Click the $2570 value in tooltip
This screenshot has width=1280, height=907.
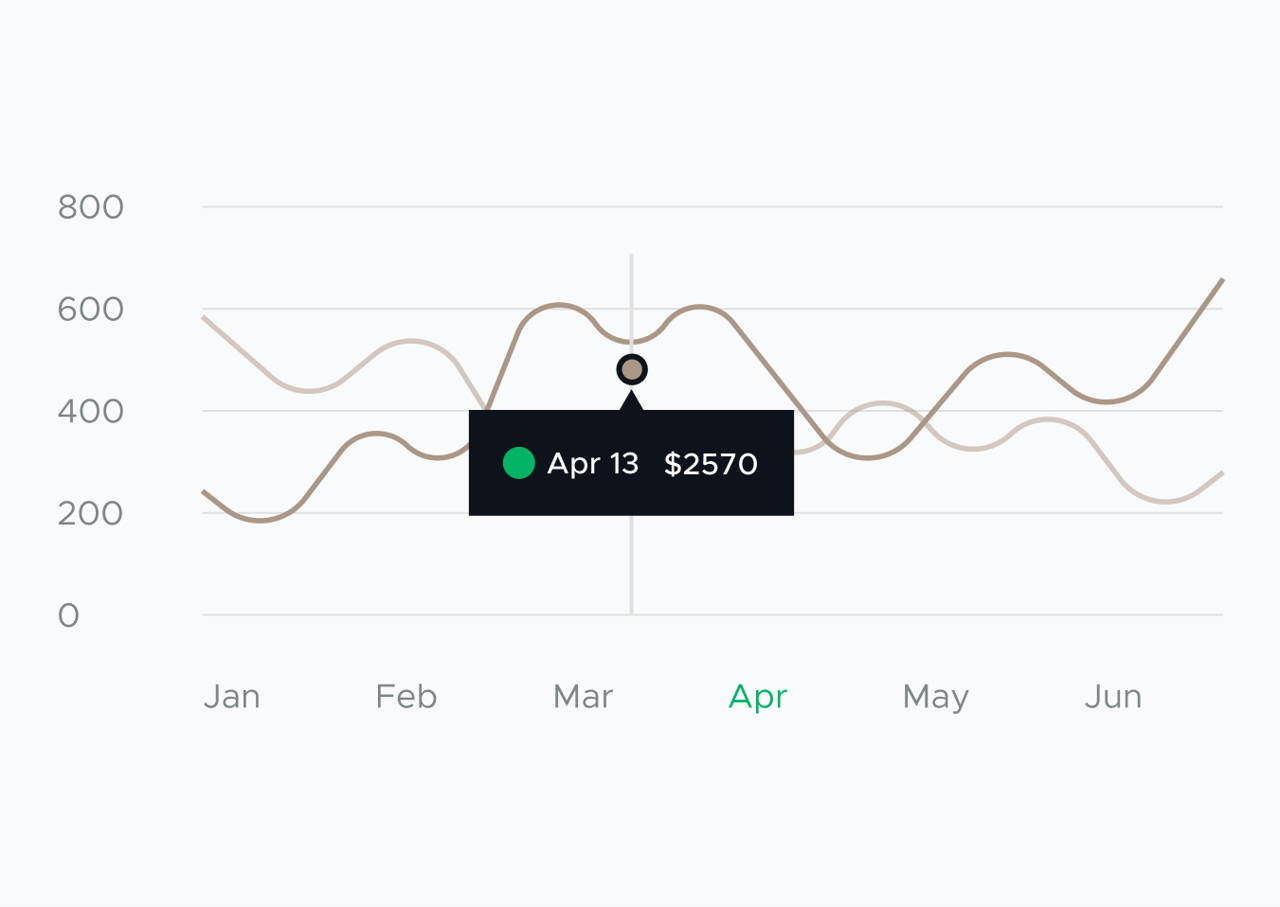[x=711, y=464]
